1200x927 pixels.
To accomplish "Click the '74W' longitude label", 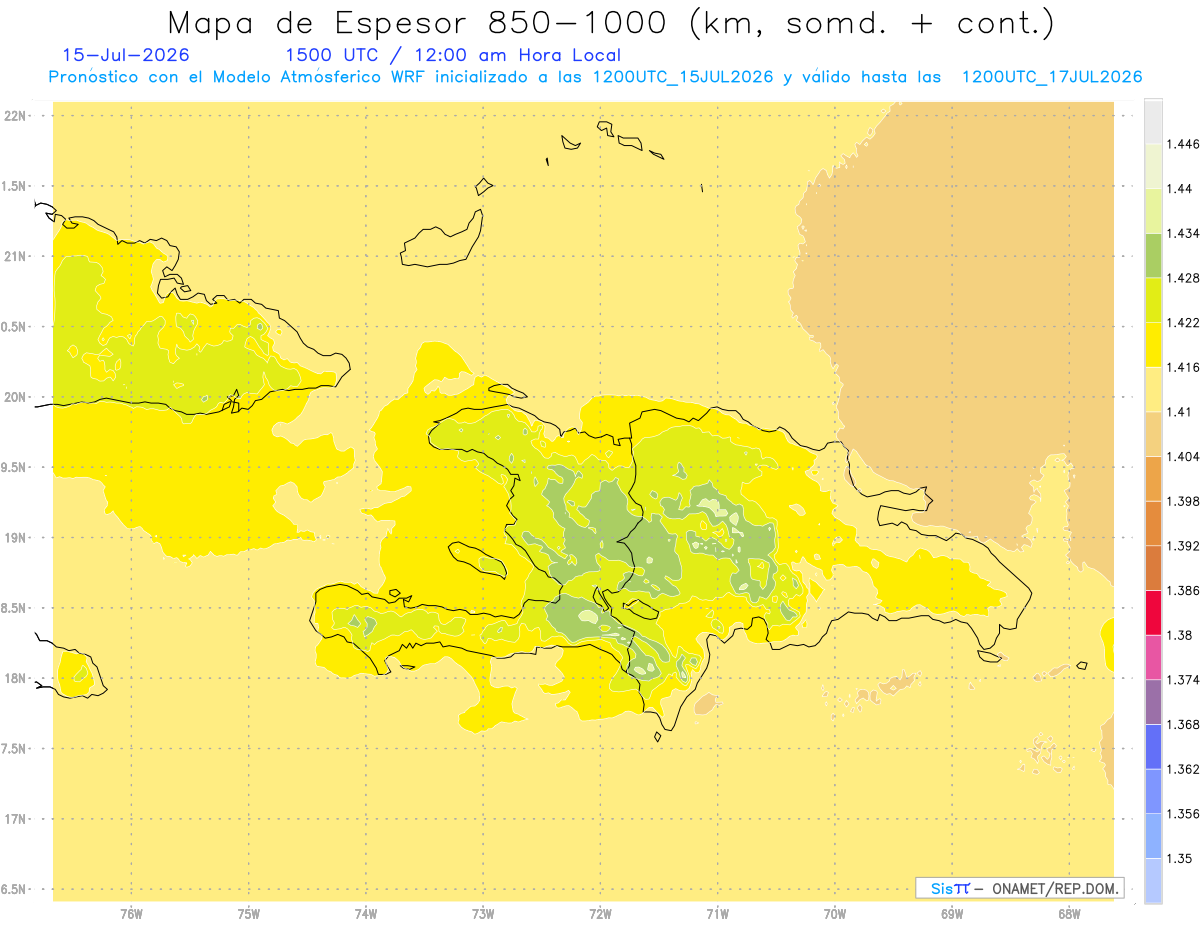I will point(366,915).
